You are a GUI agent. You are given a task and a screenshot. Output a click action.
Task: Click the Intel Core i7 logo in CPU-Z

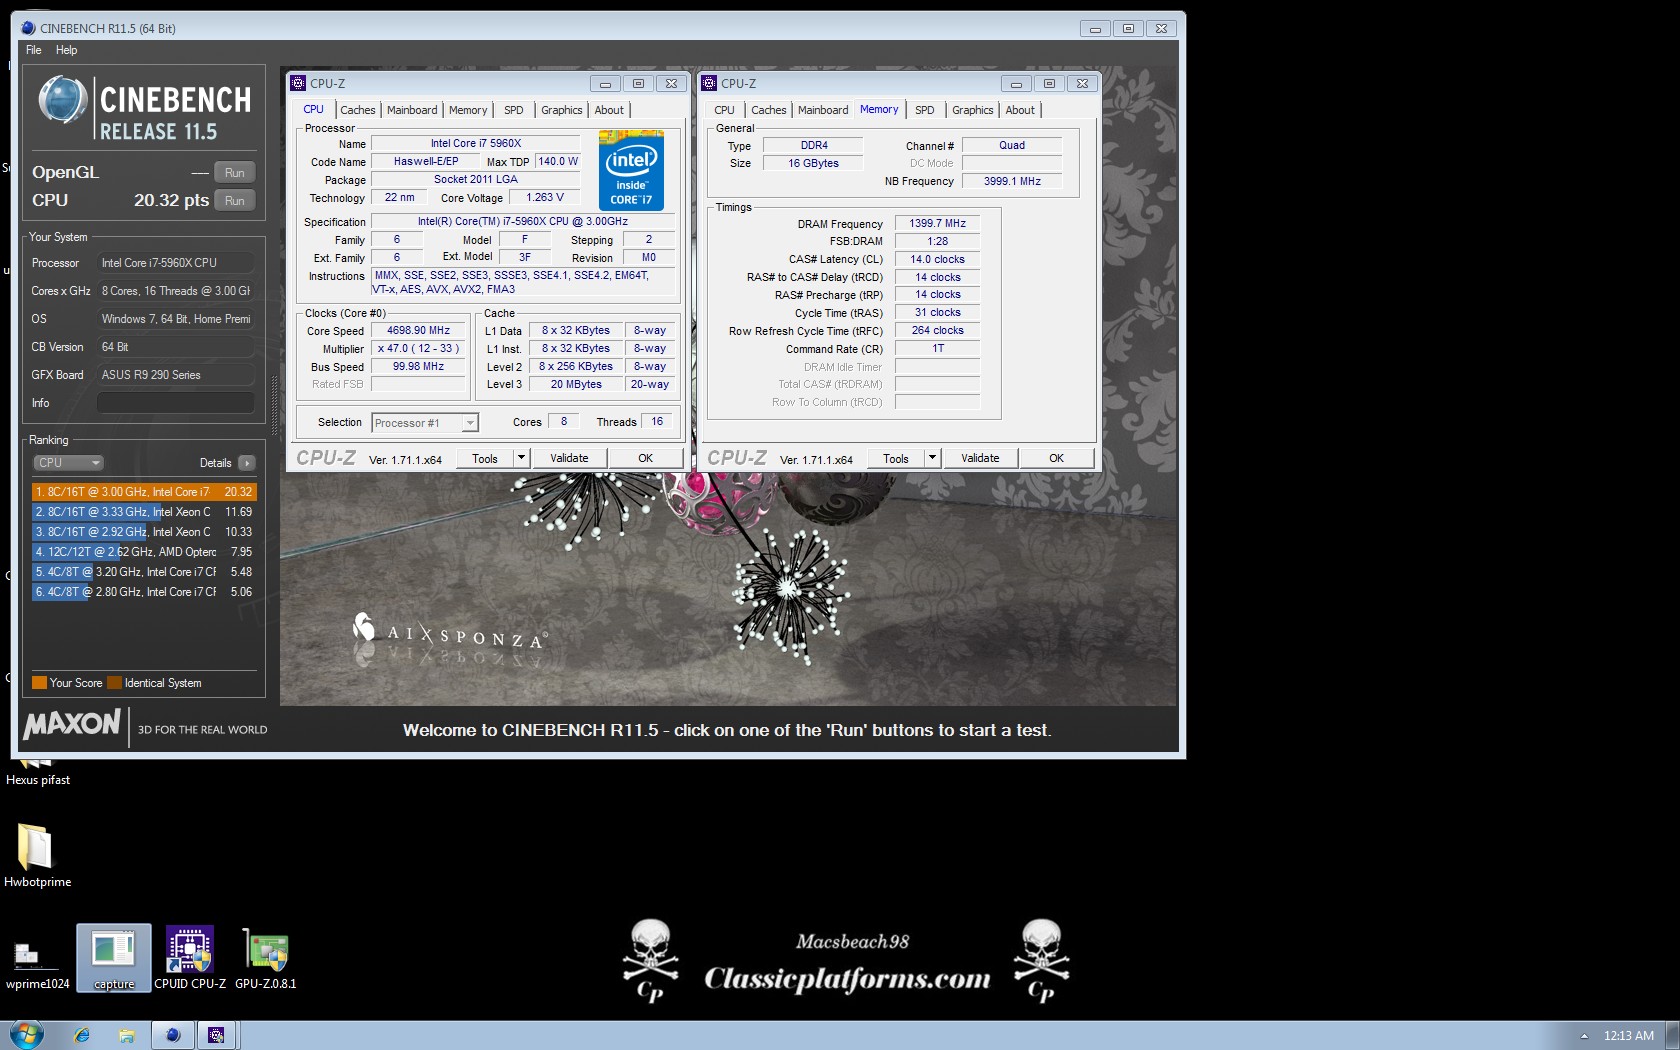[631, 170]
